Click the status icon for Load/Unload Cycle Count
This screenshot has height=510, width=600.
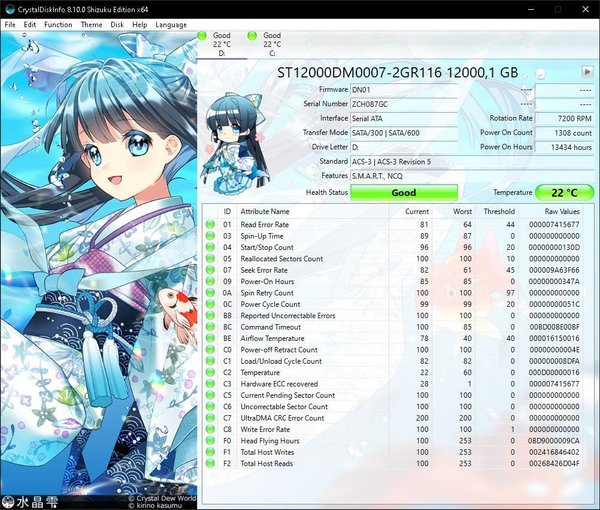[x=210, y=361]
